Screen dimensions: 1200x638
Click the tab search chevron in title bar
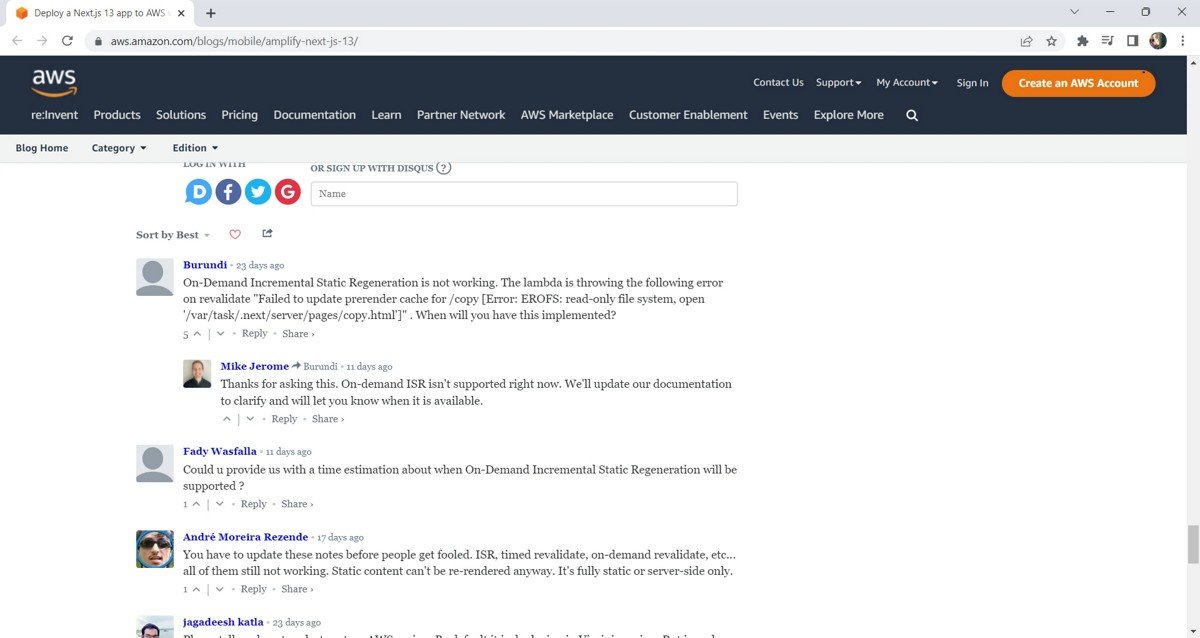[x=1075, y=12]
